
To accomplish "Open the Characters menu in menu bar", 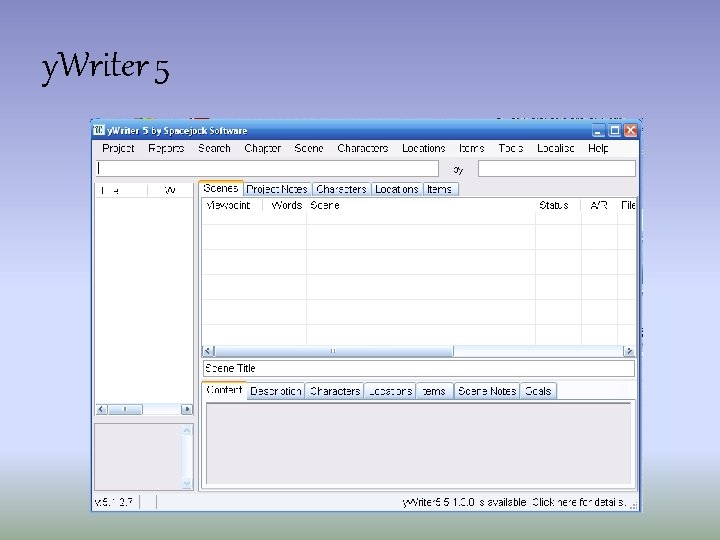I will click(x=363, y=148).
